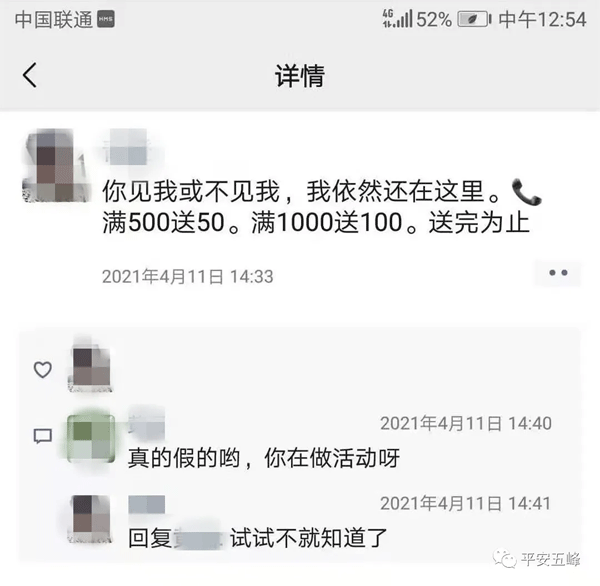
Task: Tap the blurred name after 回复
Action: 198,538
